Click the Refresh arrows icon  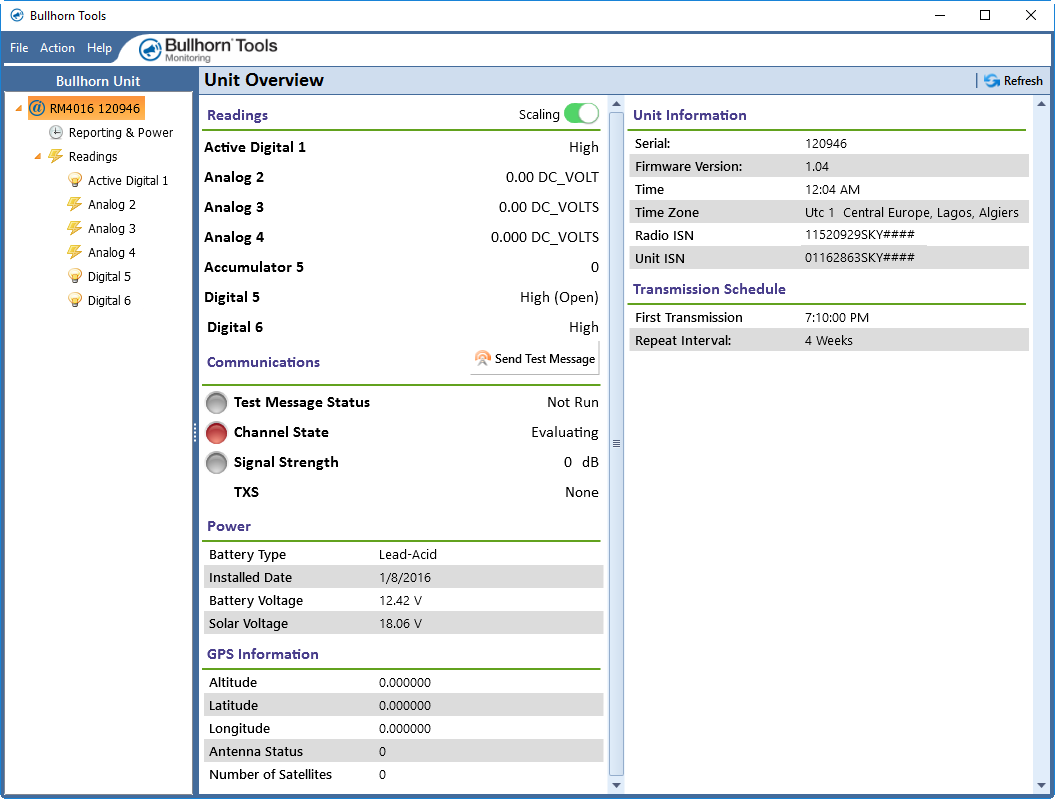tap(992, 81)
